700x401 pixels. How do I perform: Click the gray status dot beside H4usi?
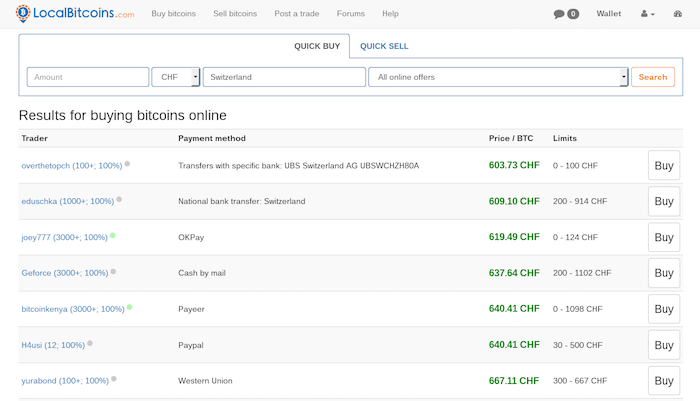[90, 343]
